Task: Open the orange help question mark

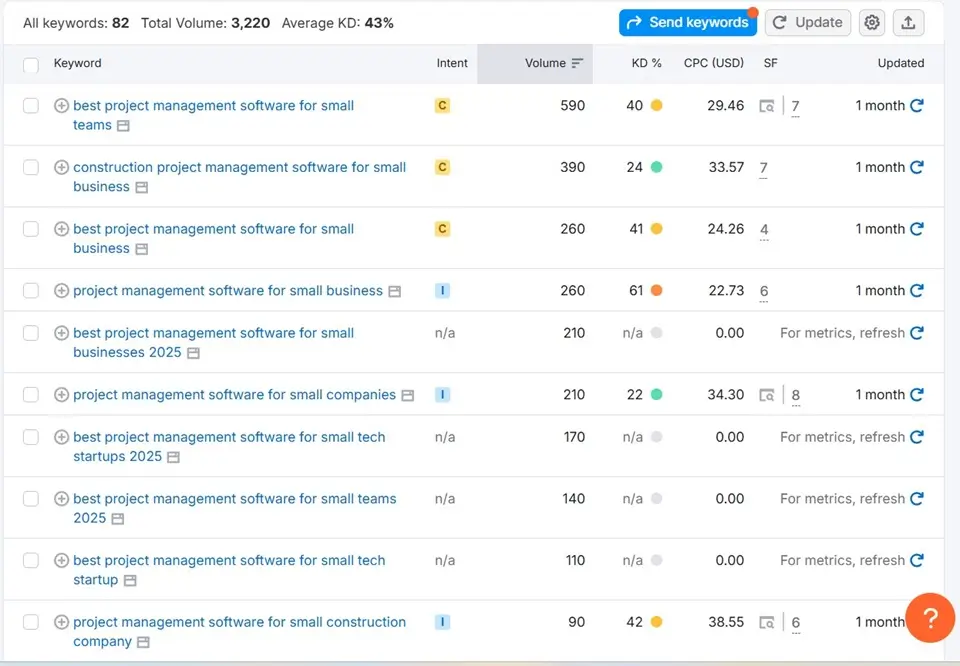Action: (x=930, y=618)
